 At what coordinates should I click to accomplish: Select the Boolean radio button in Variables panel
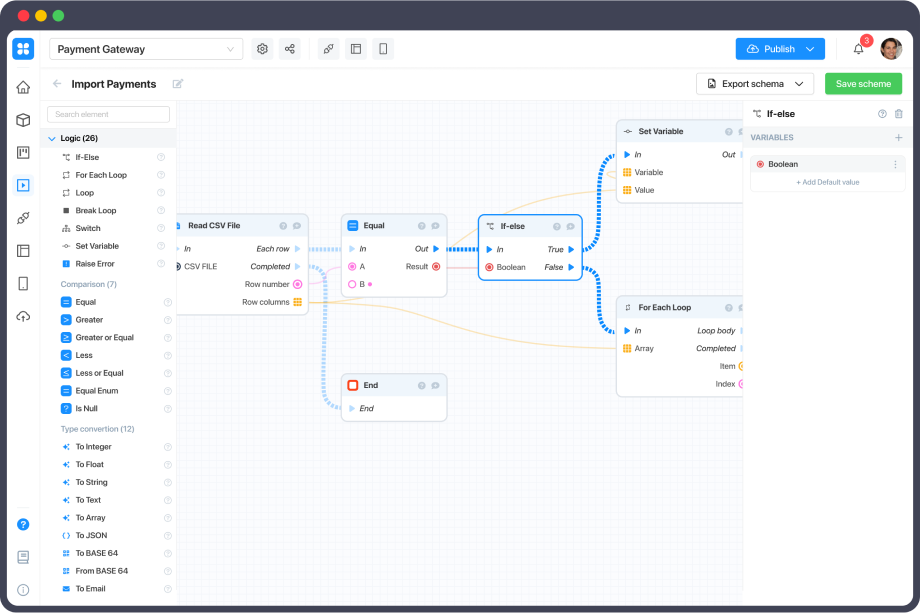(761, 163)
